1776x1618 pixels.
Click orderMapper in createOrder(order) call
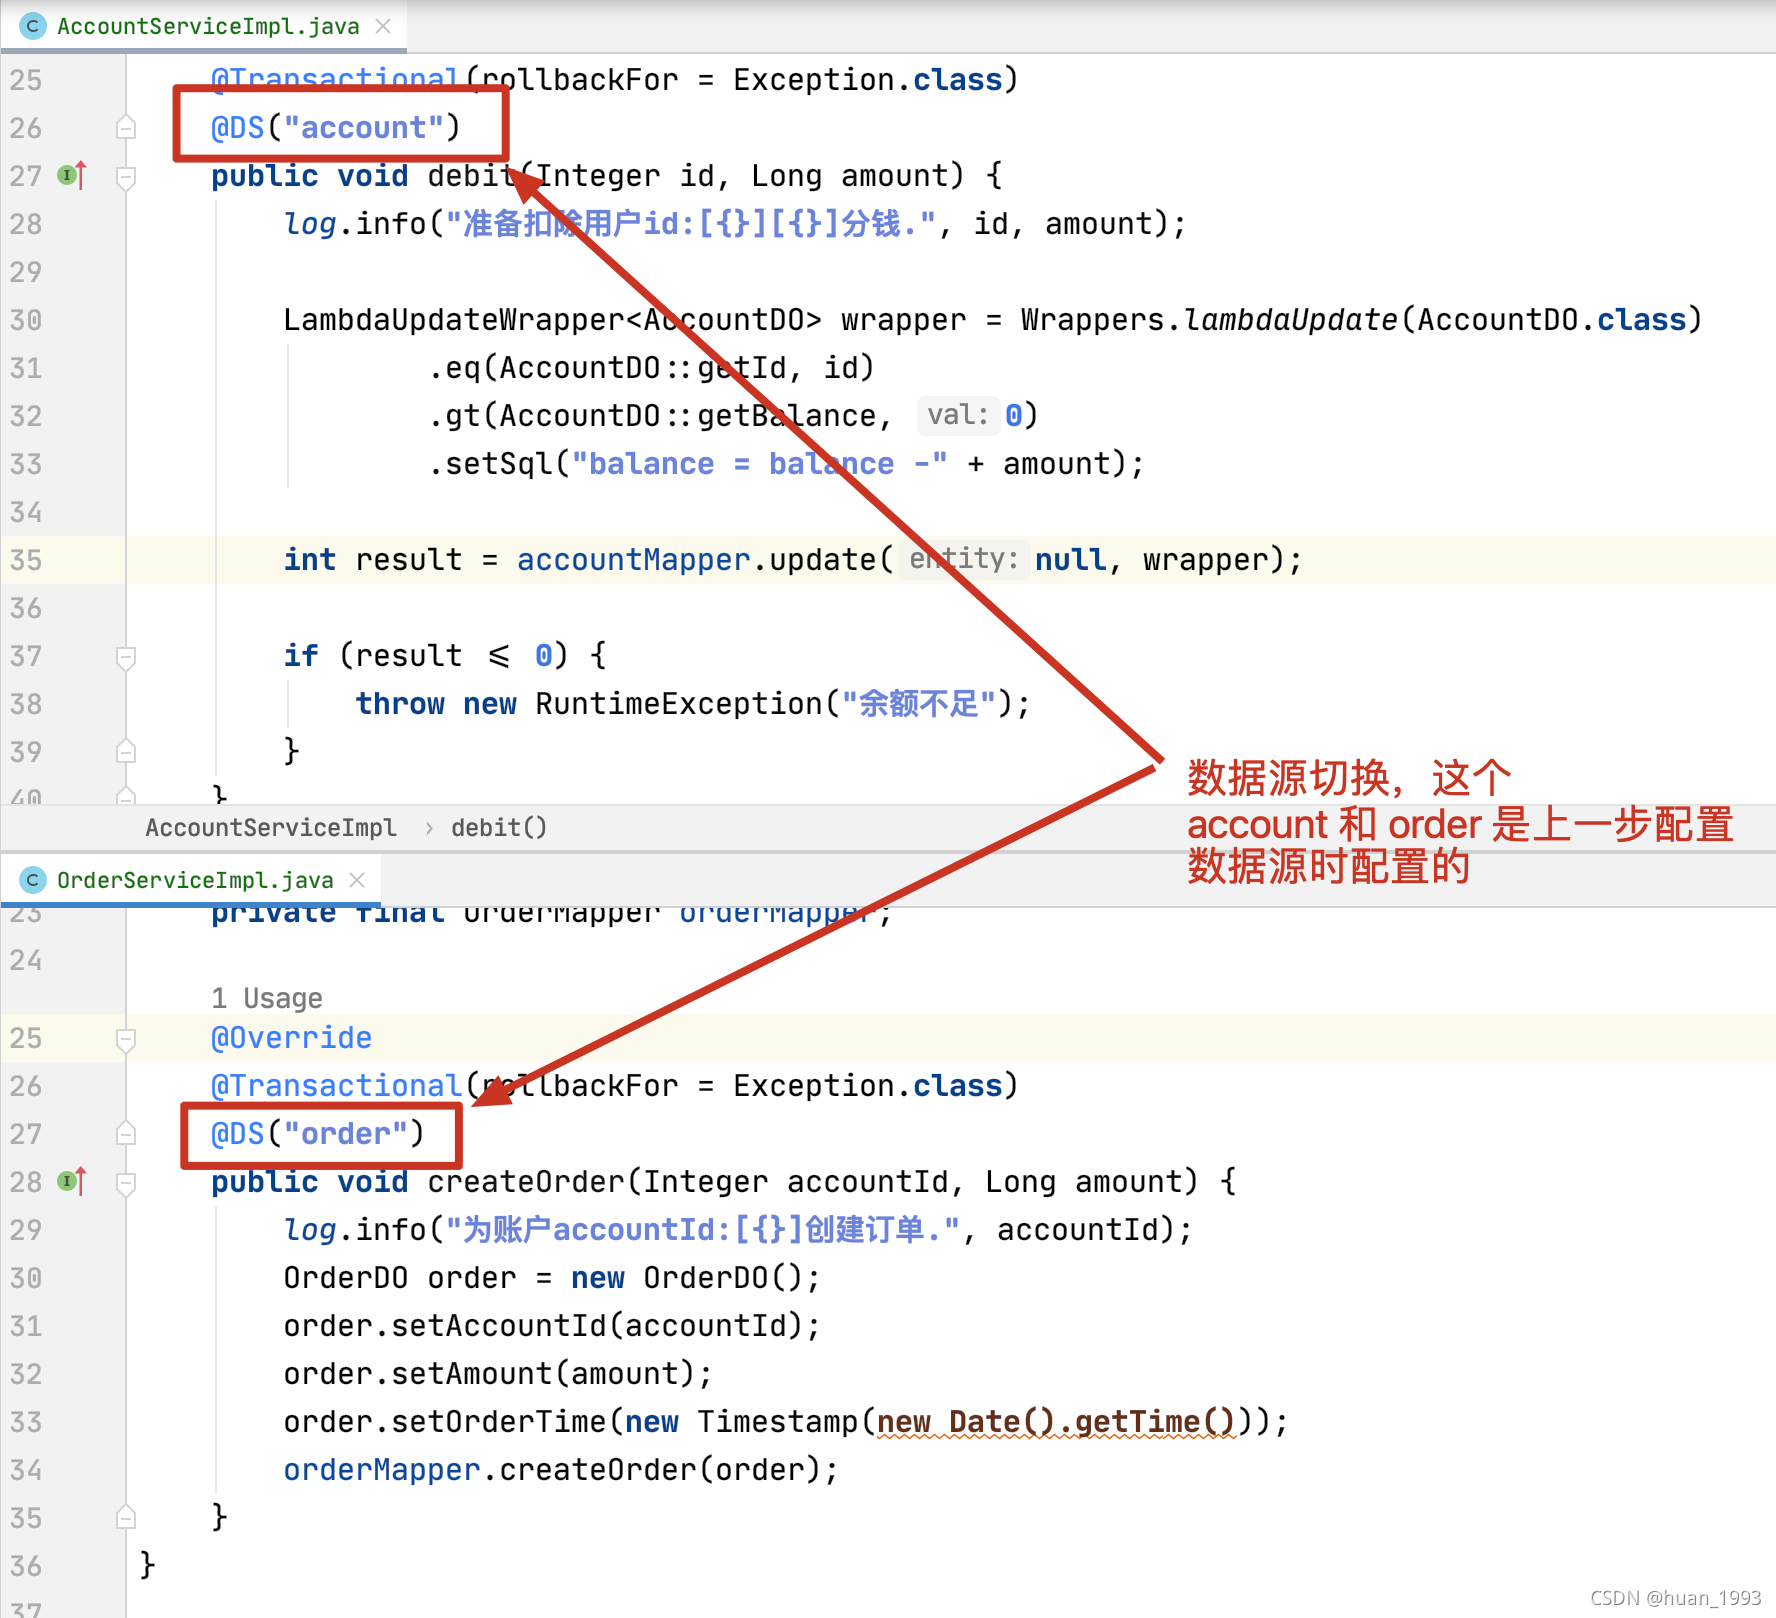pos(382,1470)
